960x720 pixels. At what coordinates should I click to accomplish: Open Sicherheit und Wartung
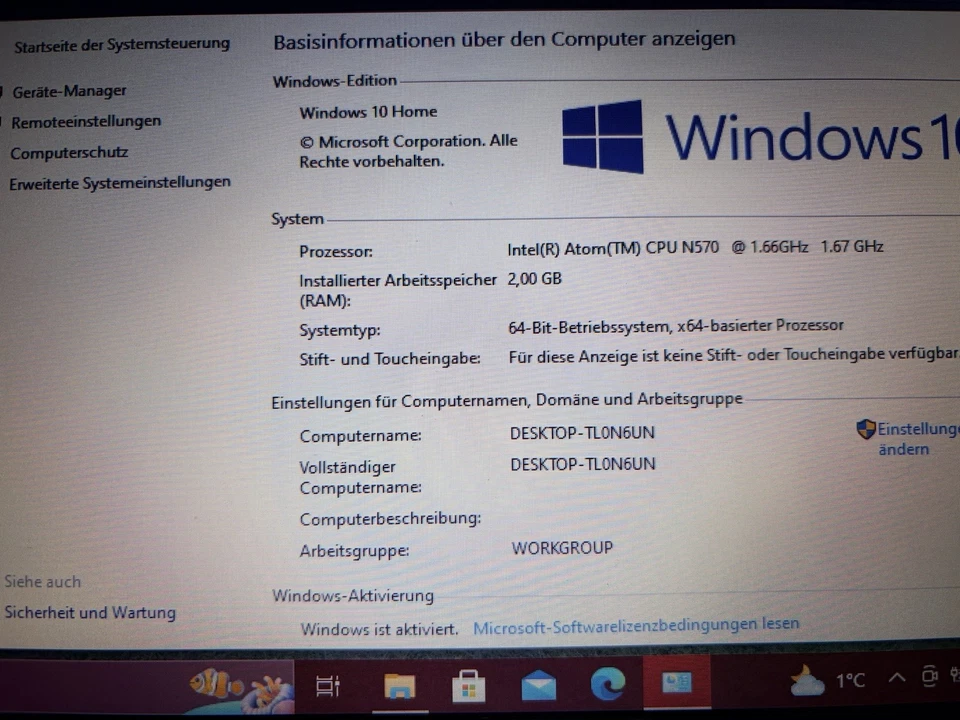point(90,612)
